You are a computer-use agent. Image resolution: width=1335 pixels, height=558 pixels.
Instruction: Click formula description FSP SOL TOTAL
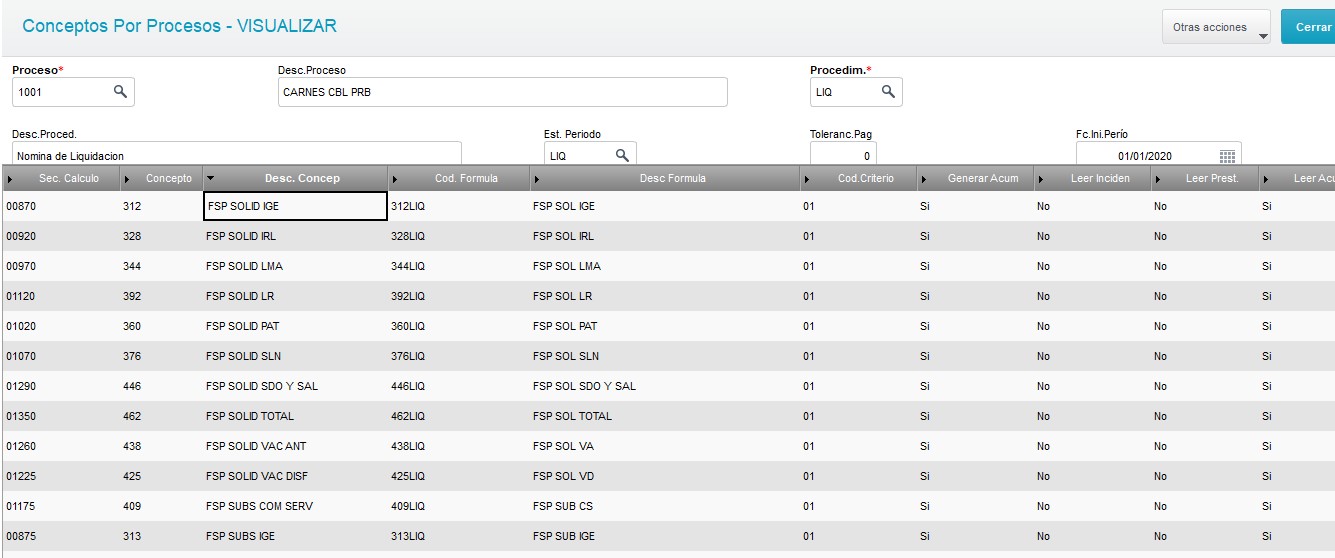click(x=572, y=416)
